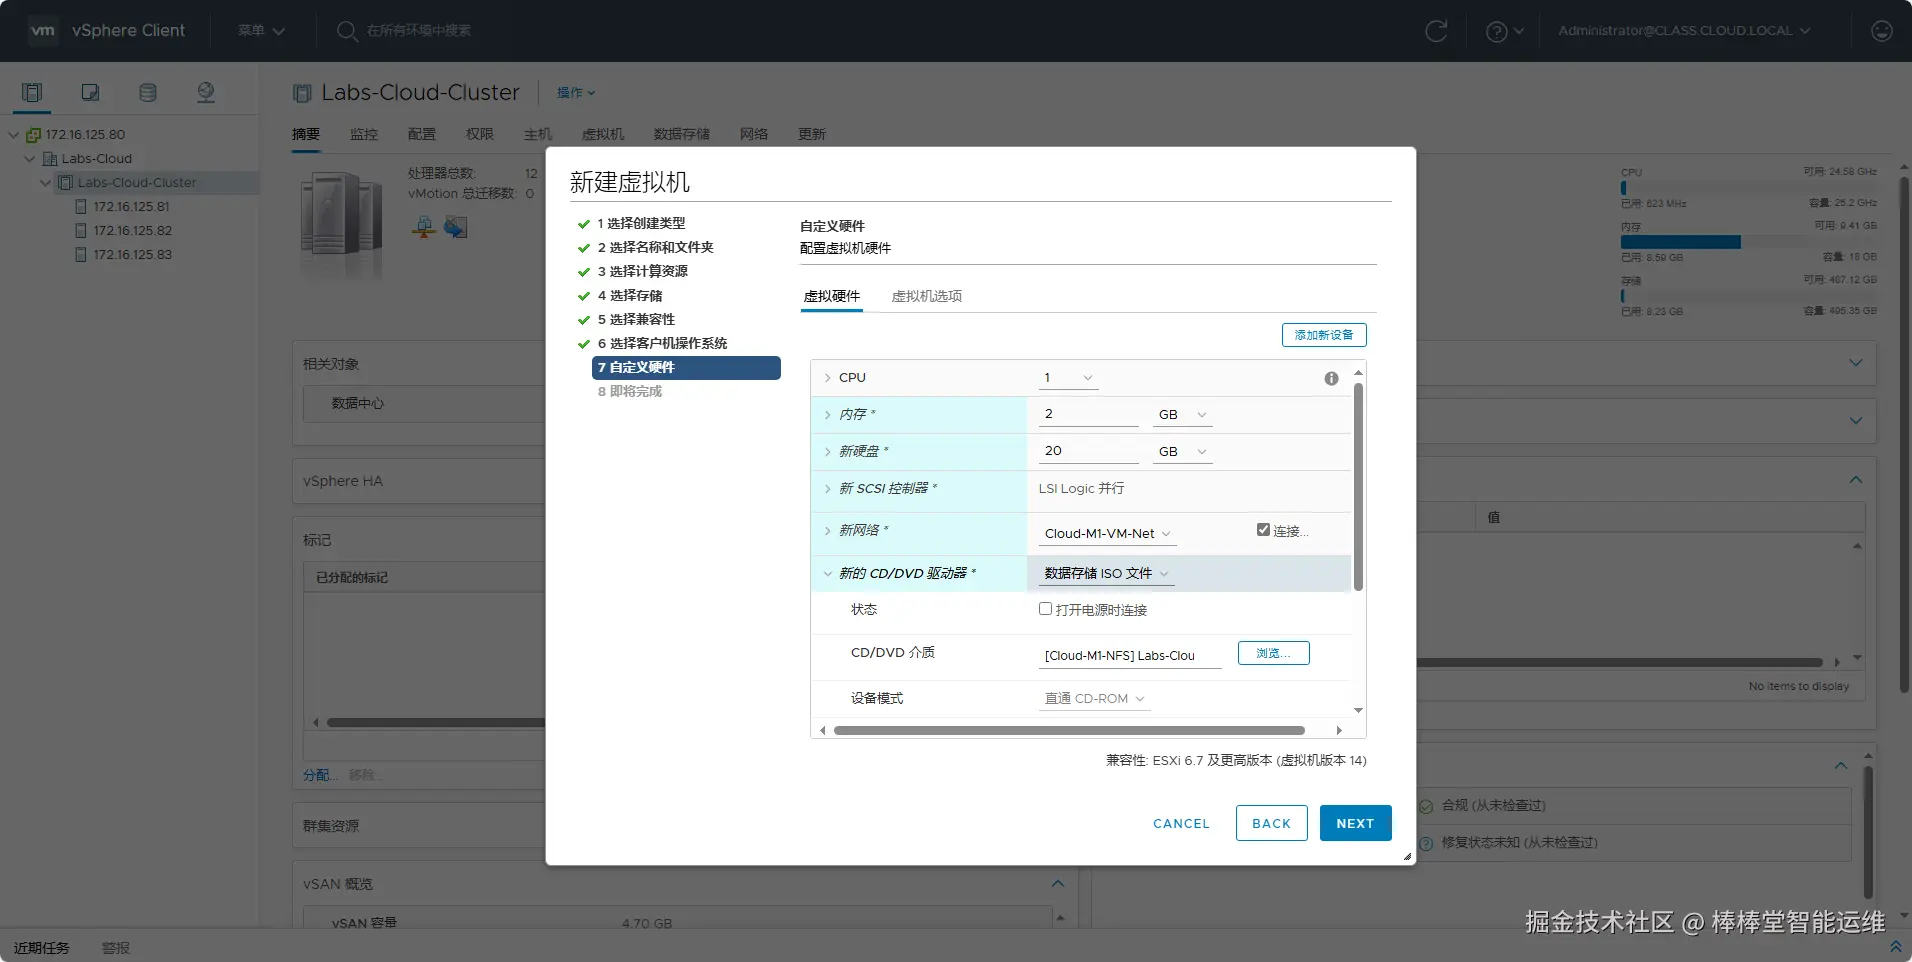
Task: Open the 近期任务 panel tab
Action: point(42,948)
